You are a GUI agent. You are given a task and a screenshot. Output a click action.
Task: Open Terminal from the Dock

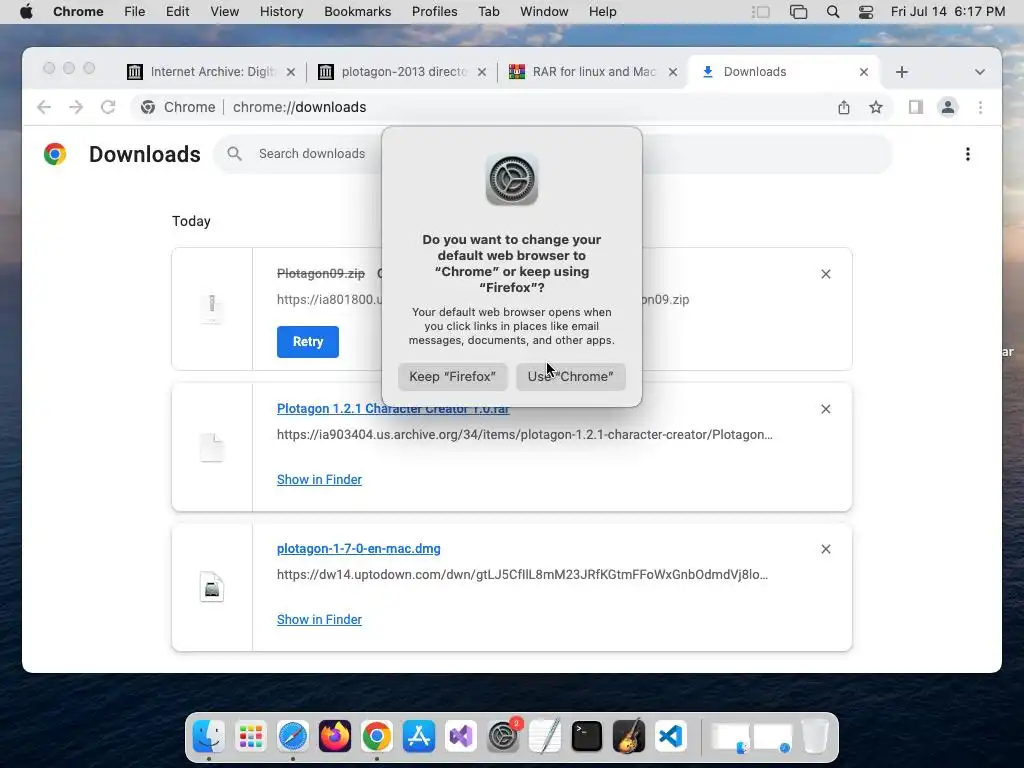pos(586,737)
